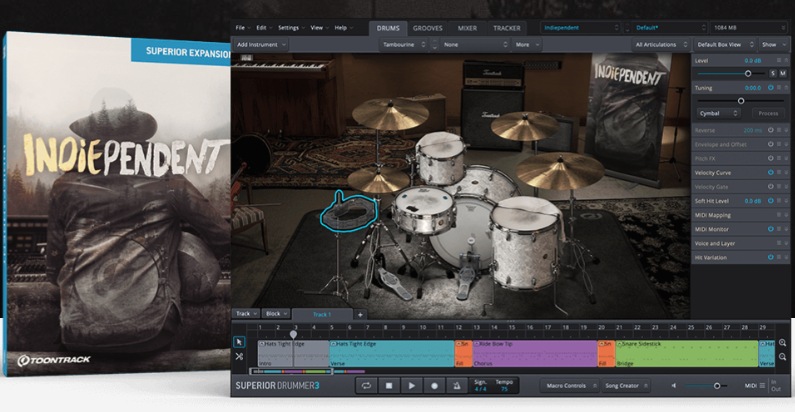
Task: Open the File menu
Action: point(242,28)
